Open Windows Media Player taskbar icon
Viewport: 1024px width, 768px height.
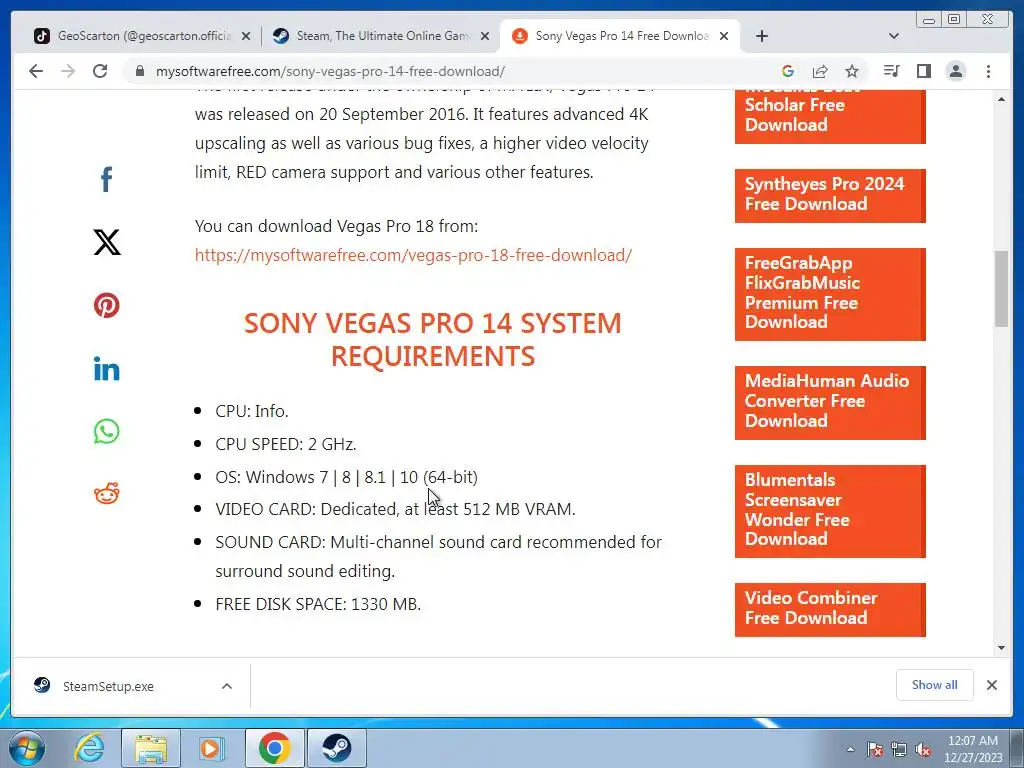coord(212,748)
